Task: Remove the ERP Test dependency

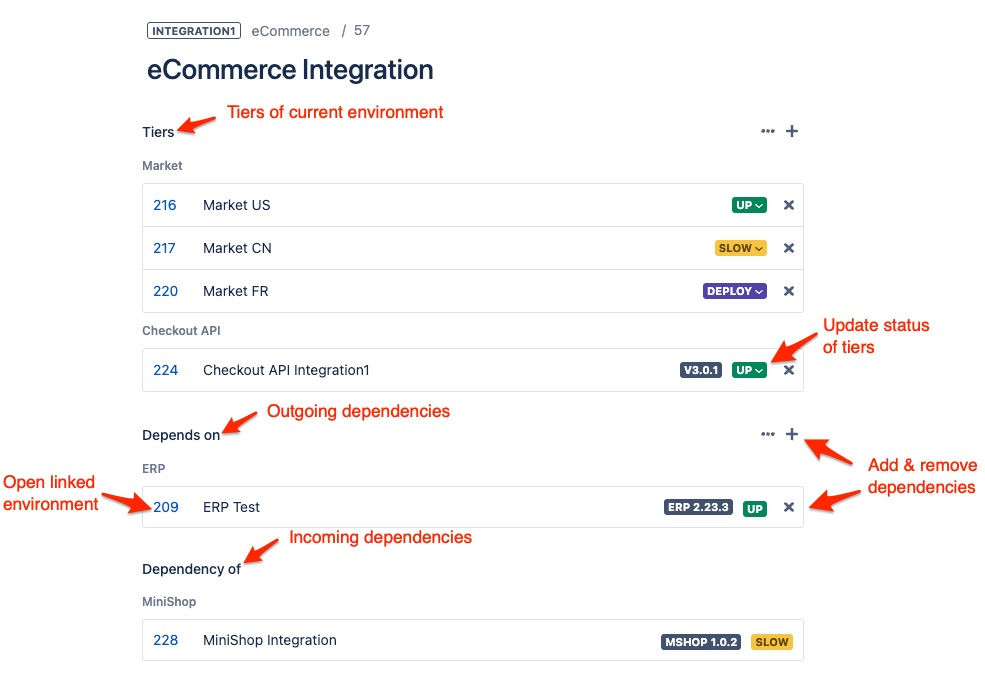Action: point(788,507)
